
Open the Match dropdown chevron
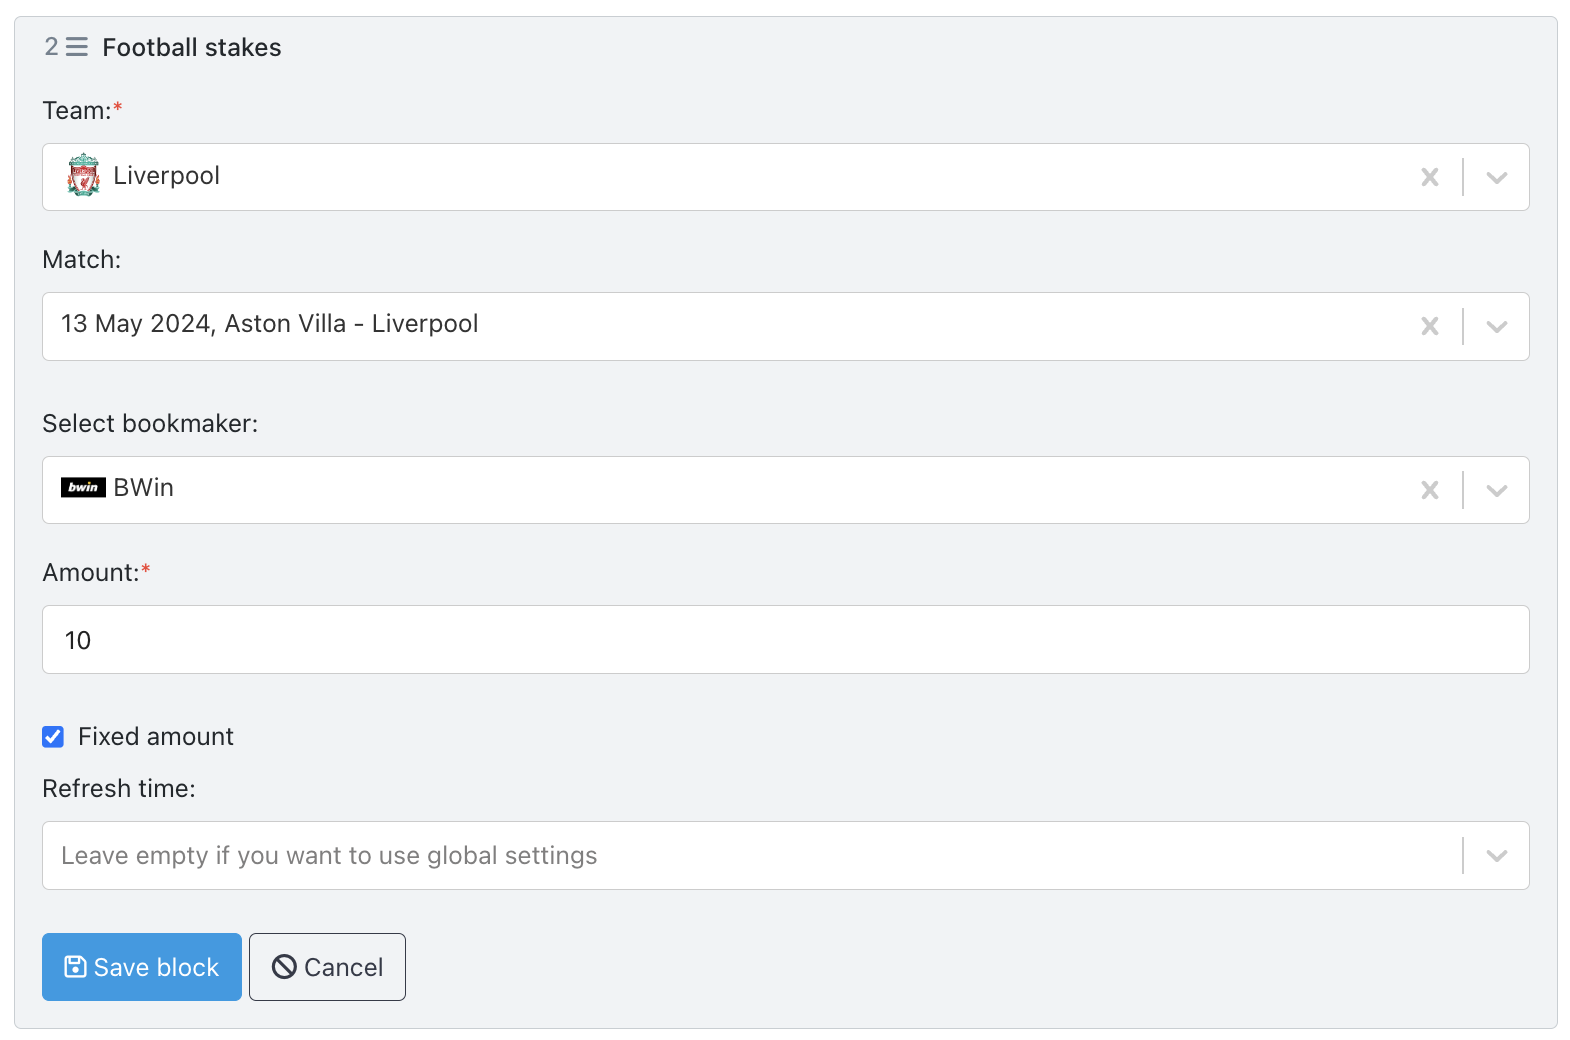tap(1497, 327)
